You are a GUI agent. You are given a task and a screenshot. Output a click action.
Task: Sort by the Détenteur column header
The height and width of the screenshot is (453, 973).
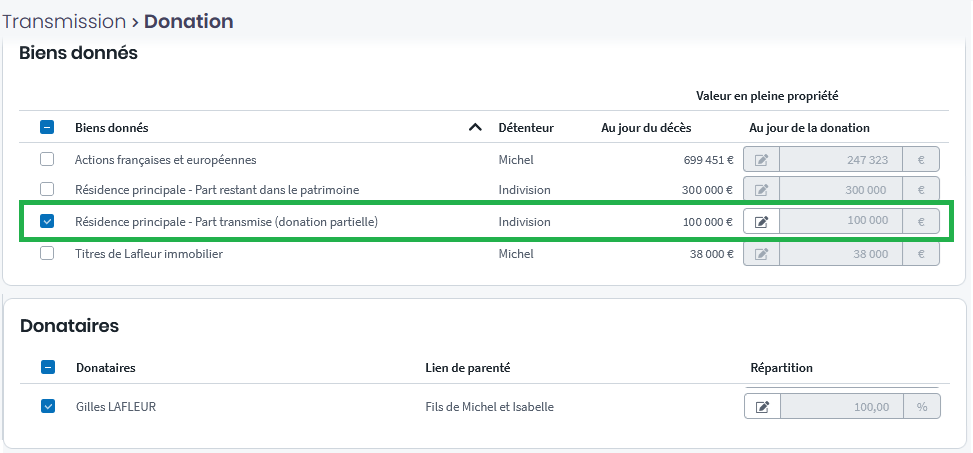[526, 128]
